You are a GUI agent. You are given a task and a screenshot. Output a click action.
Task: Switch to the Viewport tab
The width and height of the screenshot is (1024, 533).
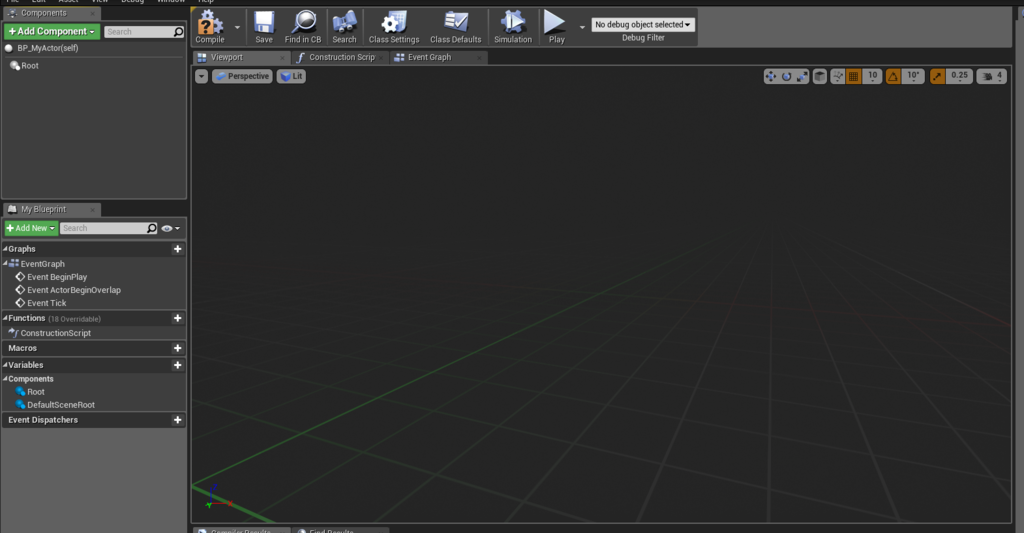pyautogui.click(x=239, y=57)
